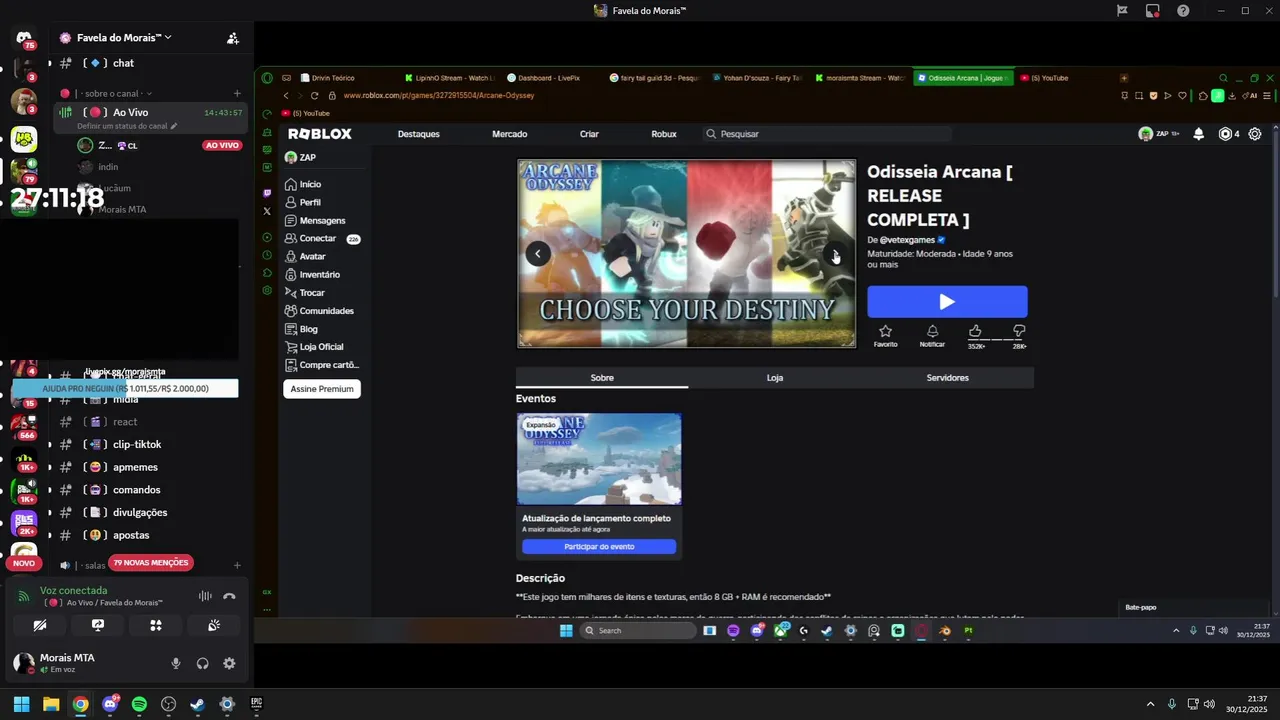The image size is (1280, 720).
Task: Open the soundboard button
Action: [214, 625]
